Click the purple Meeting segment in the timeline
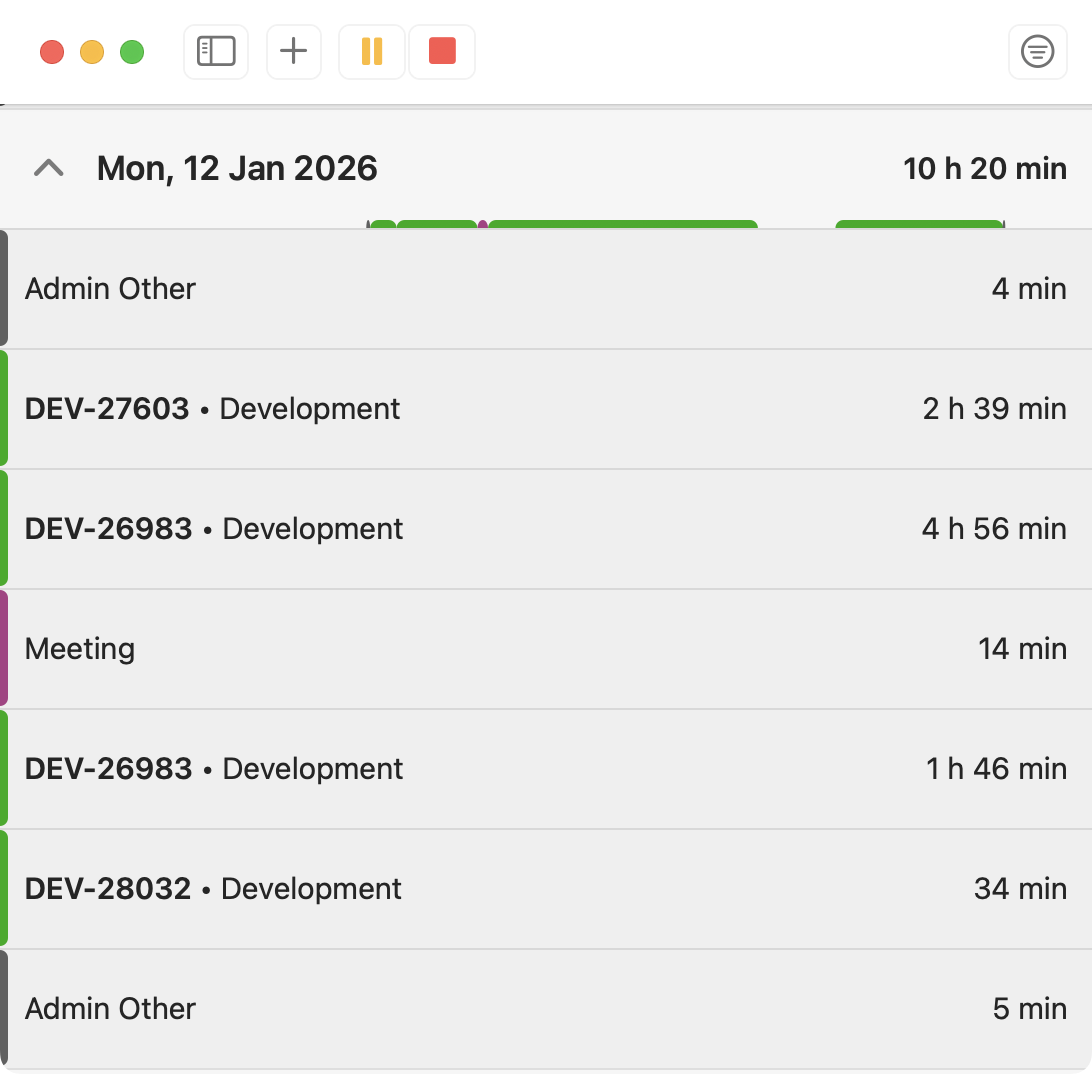The image size is (1092, 1074). (484, 227)
